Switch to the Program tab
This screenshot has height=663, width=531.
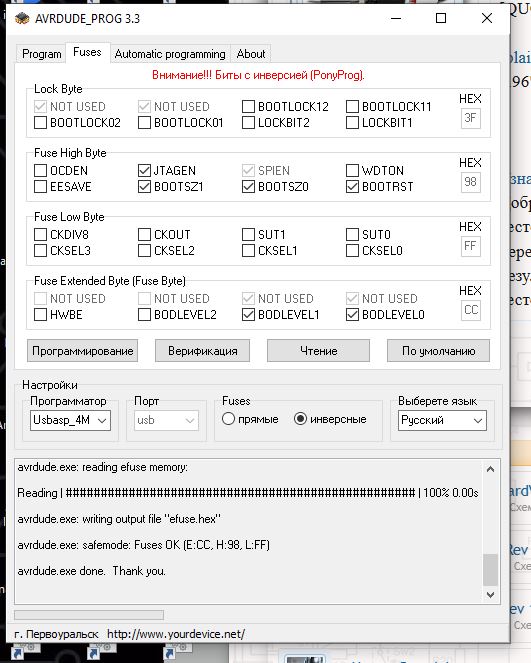[41, 54]
